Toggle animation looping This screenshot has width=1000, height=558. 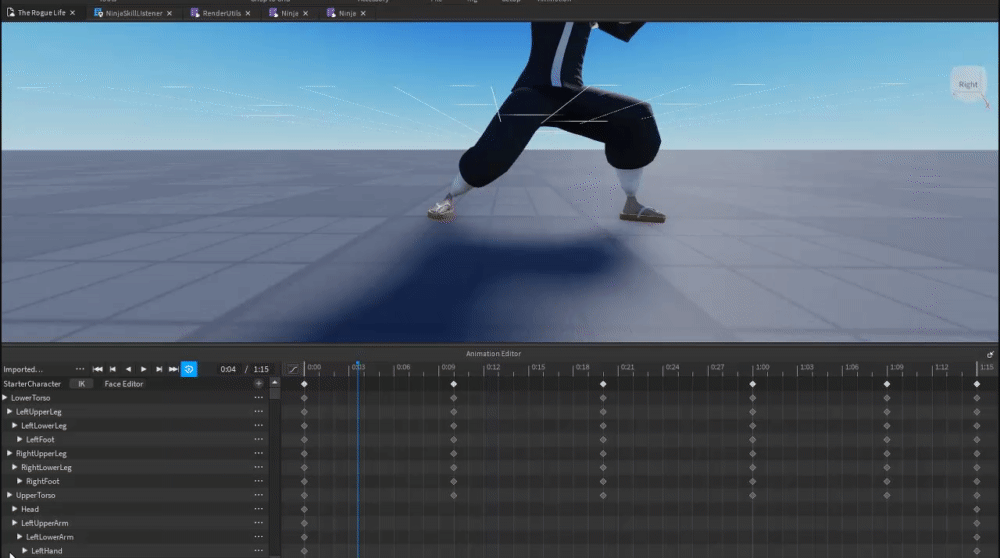pos(189,369)
